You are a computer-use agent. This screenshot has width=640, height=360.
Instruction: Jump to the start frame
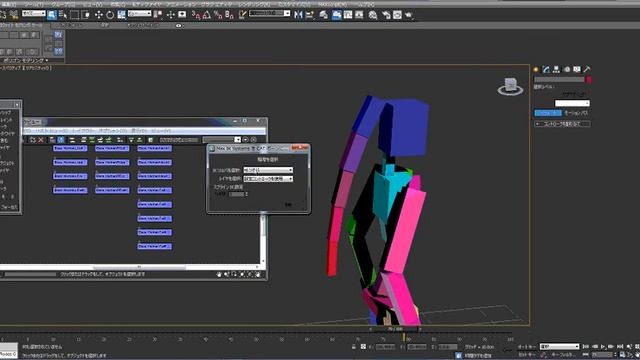586,347
